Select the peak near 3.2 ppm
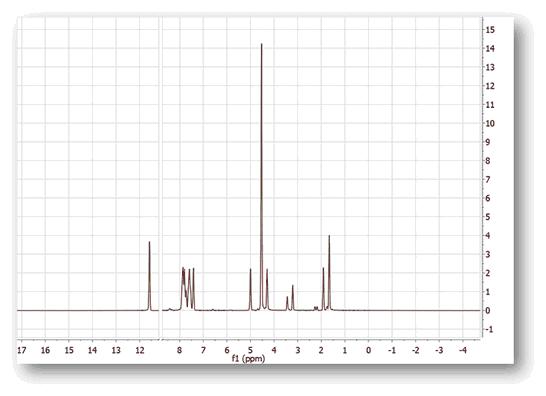 (x=293, y=297)
